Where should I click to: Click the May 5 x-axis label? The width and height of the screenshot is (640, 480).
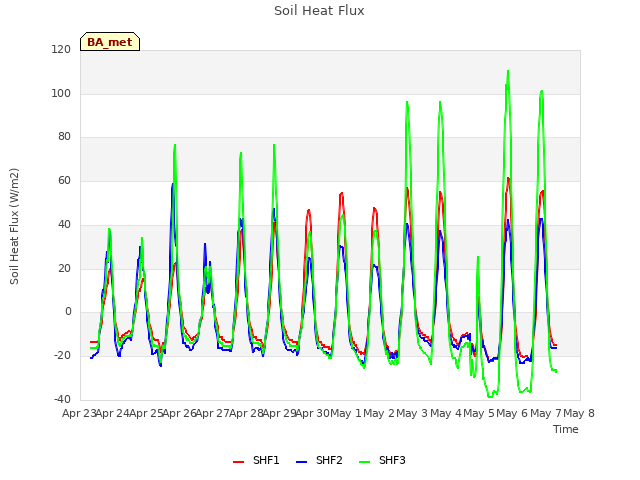click(x=479, y=413)
